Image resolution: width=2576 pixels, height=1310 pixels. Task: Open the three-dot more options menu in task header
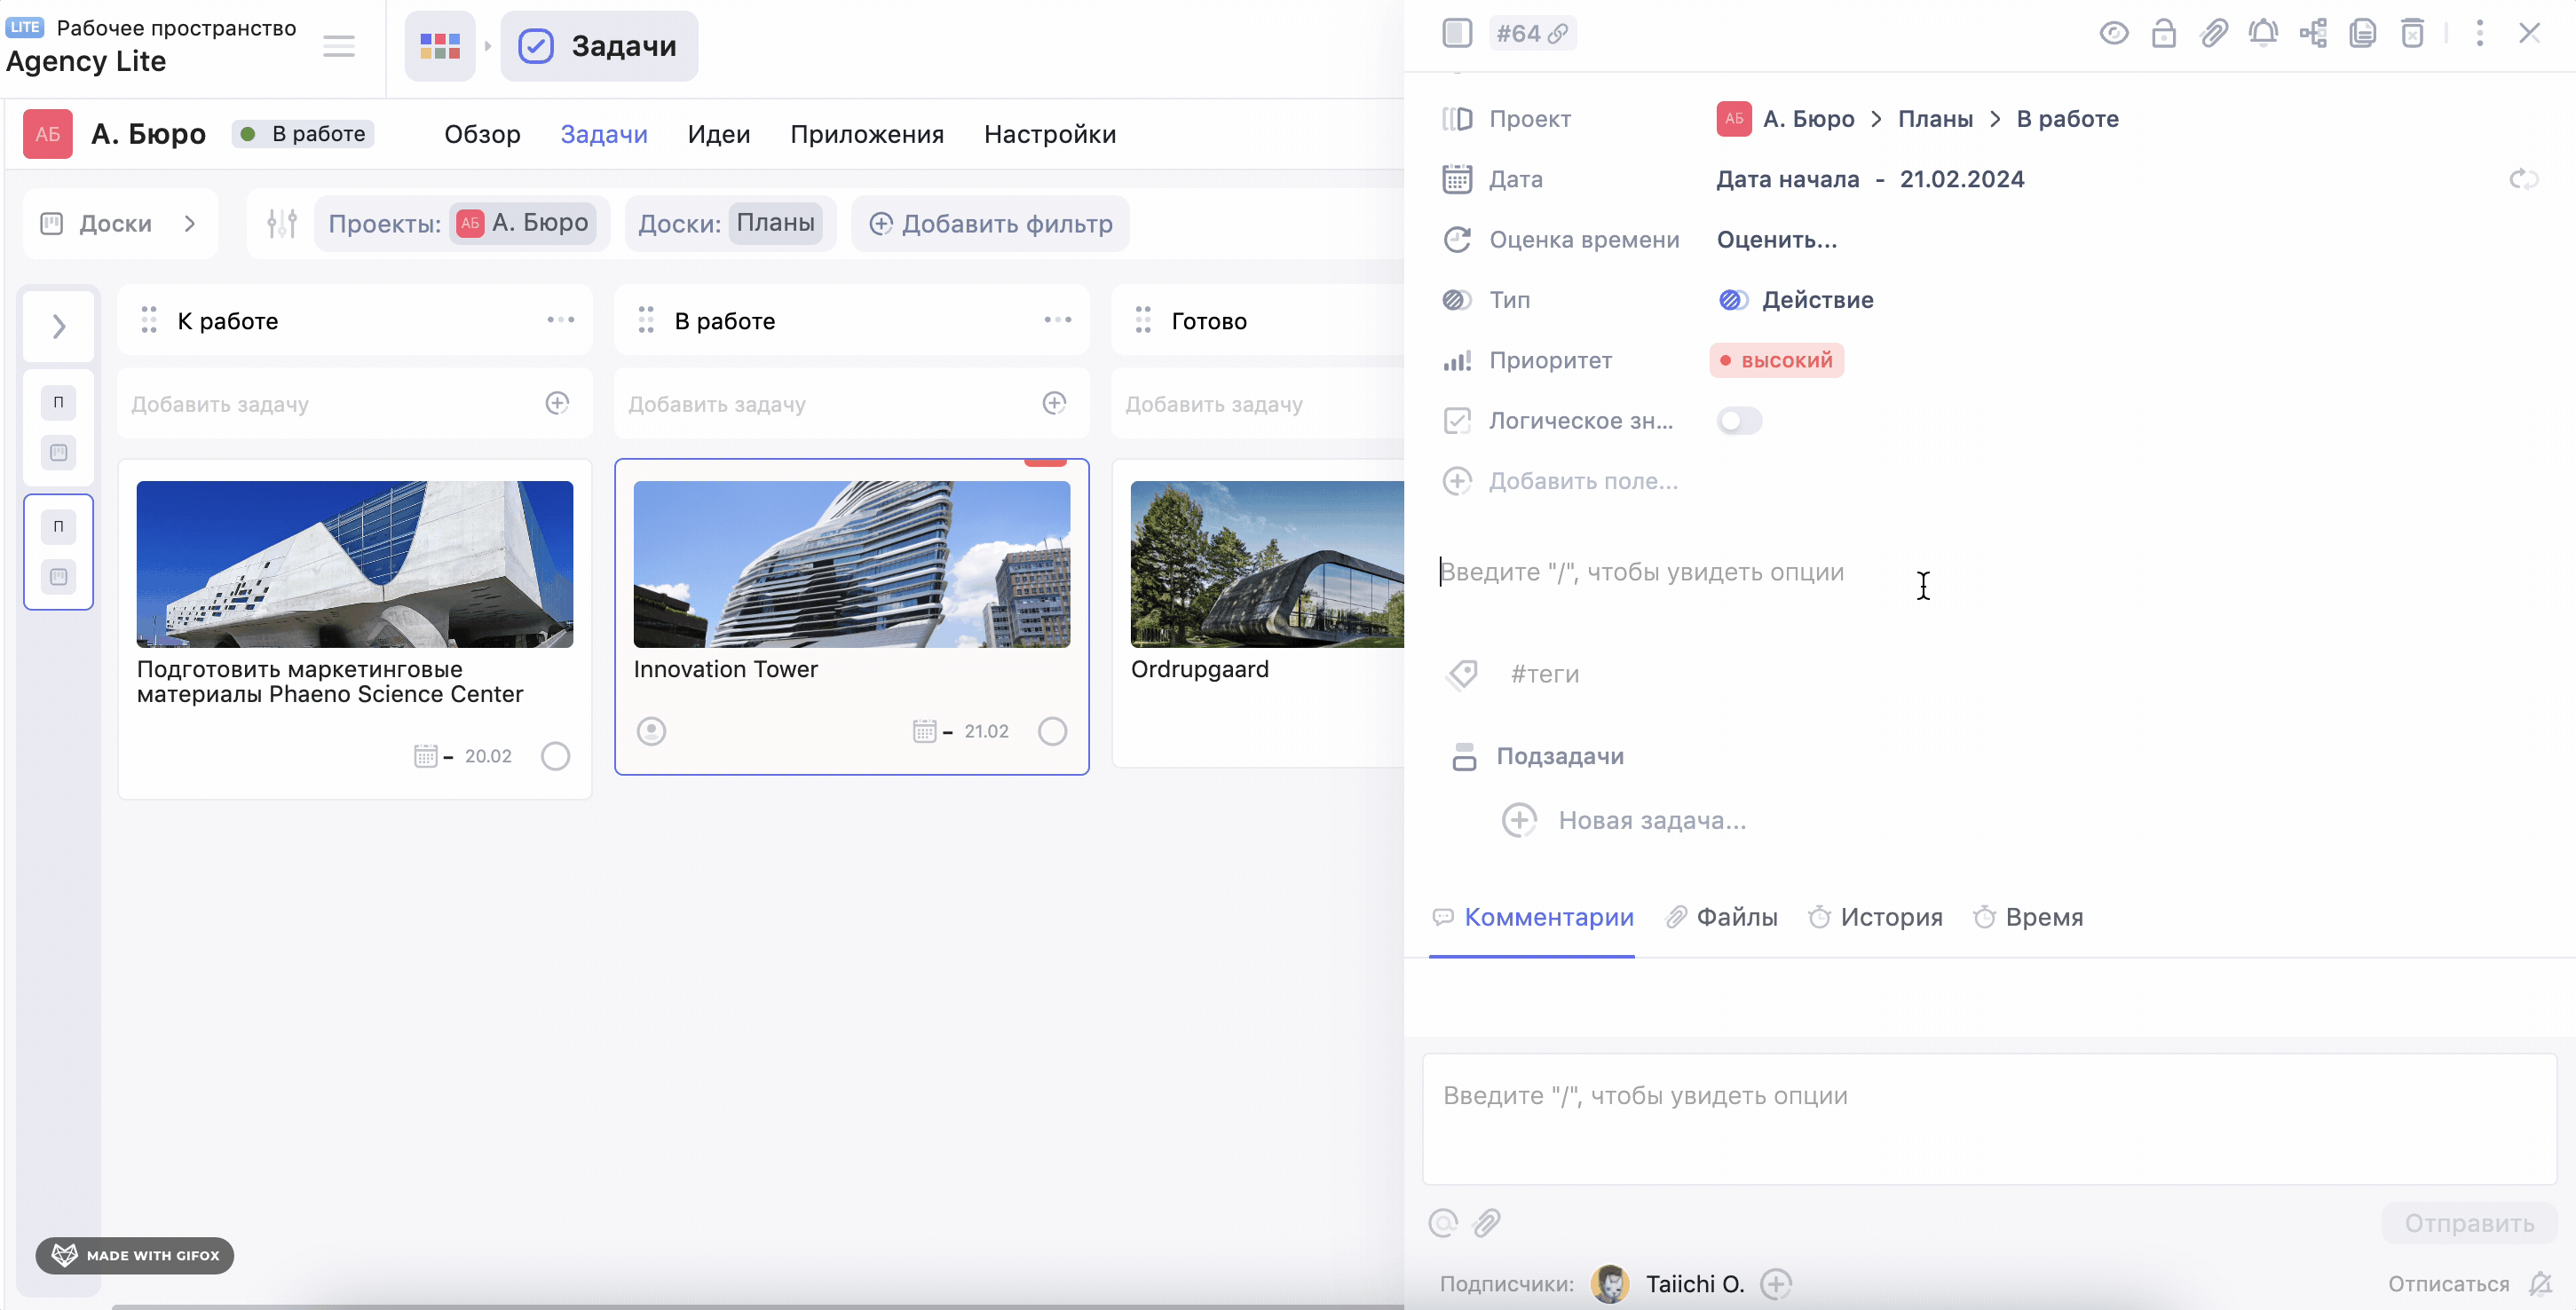tap(2479, 33)
